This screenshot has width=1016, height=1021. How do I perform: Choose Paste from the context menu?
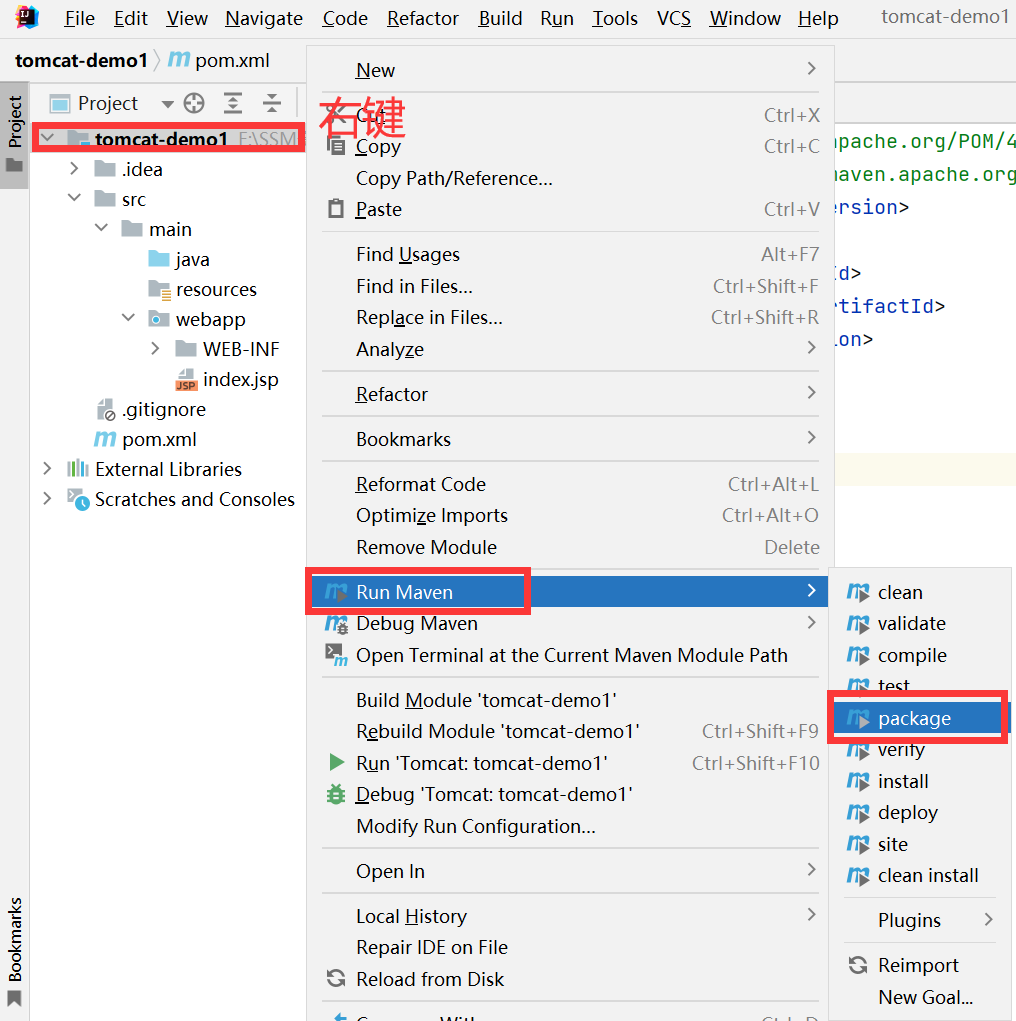point(571,209)
